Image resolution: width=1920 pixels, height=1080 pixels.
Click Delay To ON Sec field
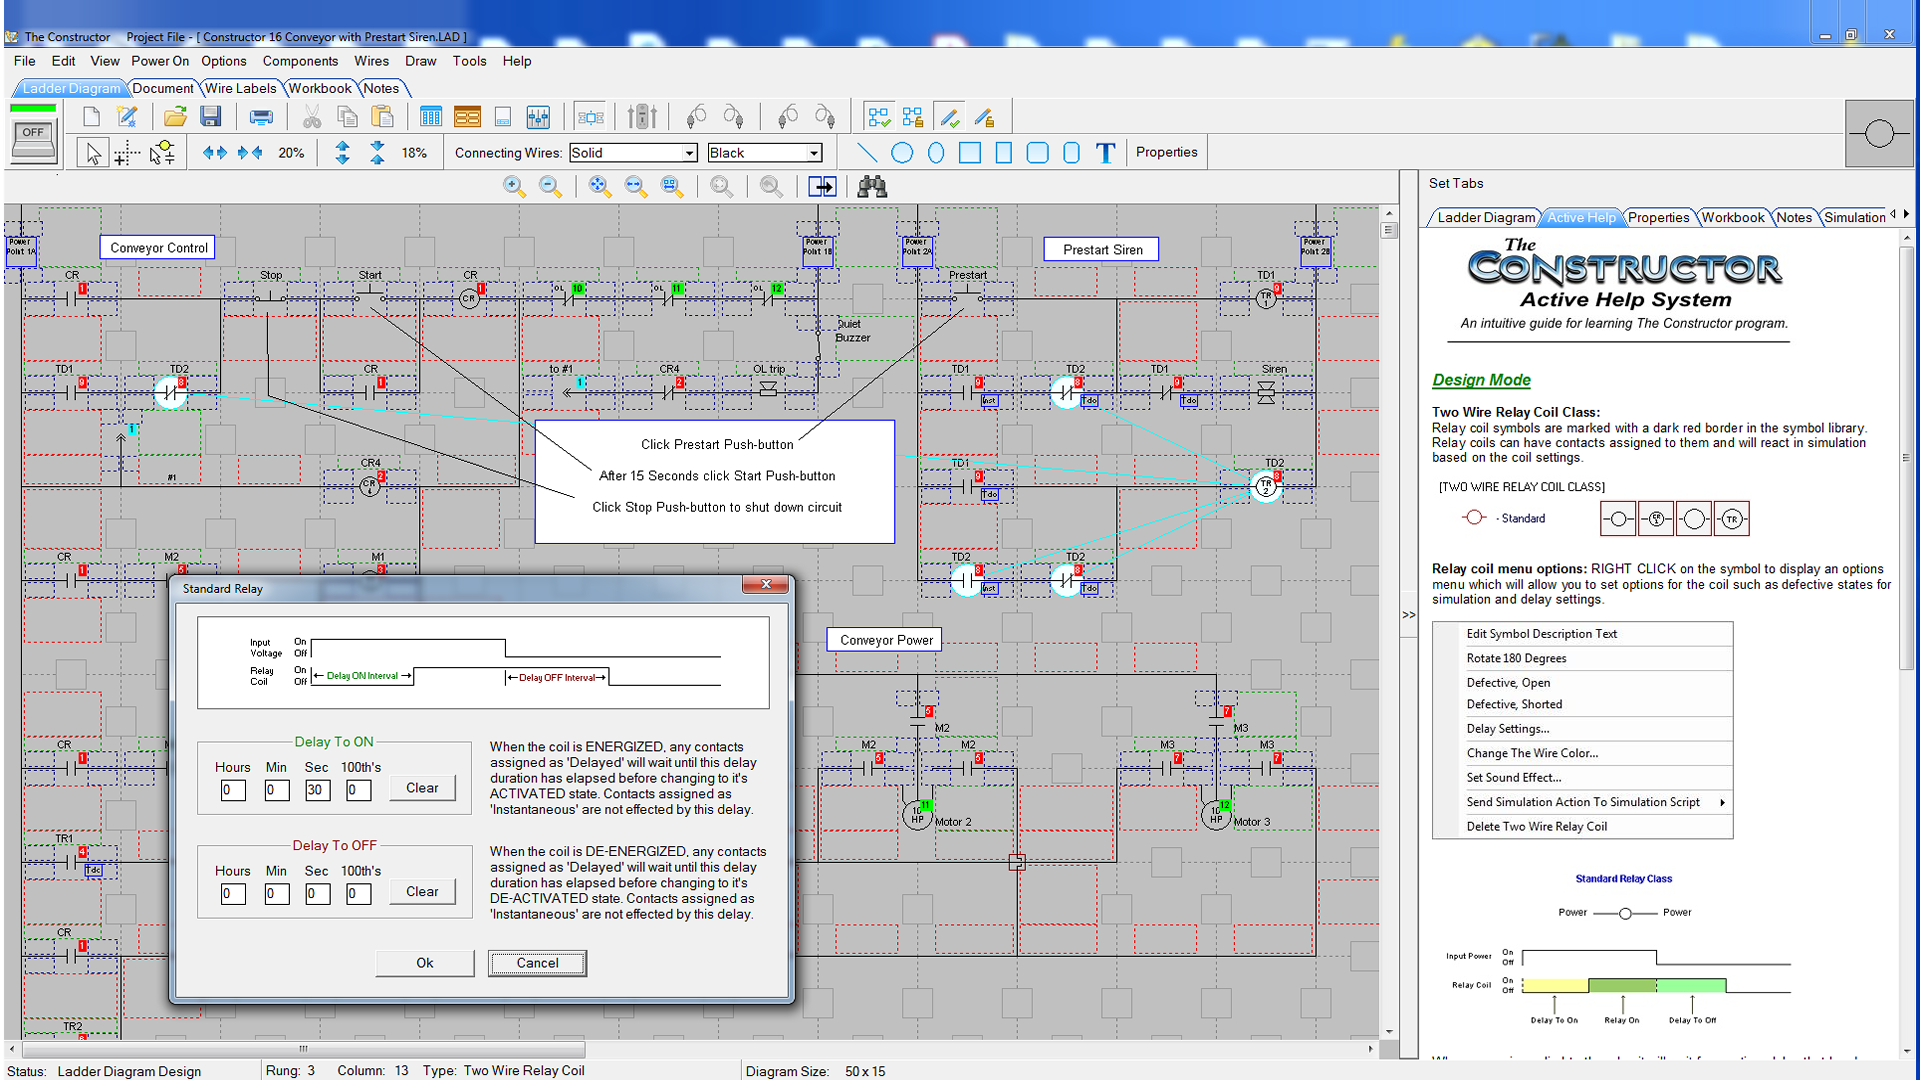coord(317,790)
